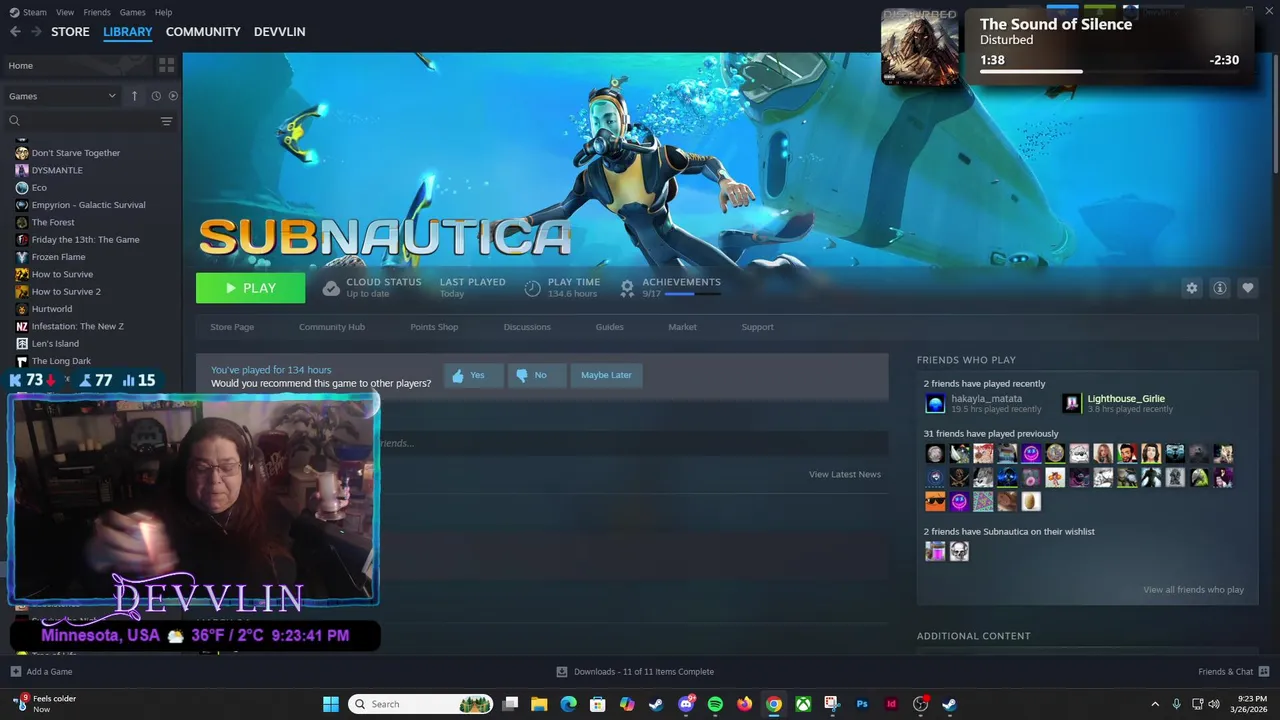Open advanced filter options icon in sidebar
The image size is (1280, 720).
(166, 121)
